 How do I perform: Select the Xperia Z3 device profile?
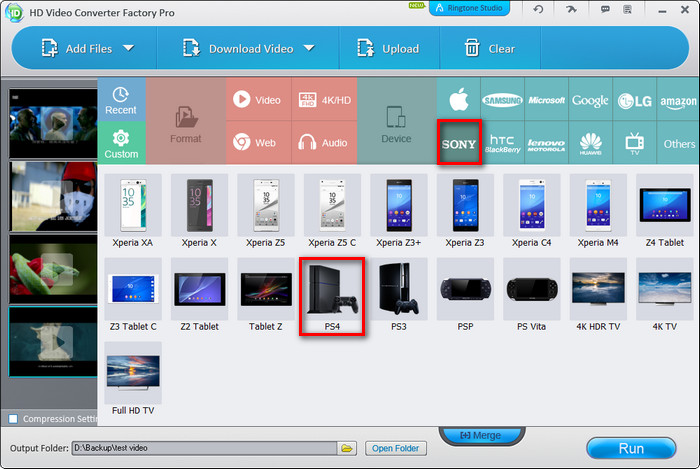coord(465,211)
